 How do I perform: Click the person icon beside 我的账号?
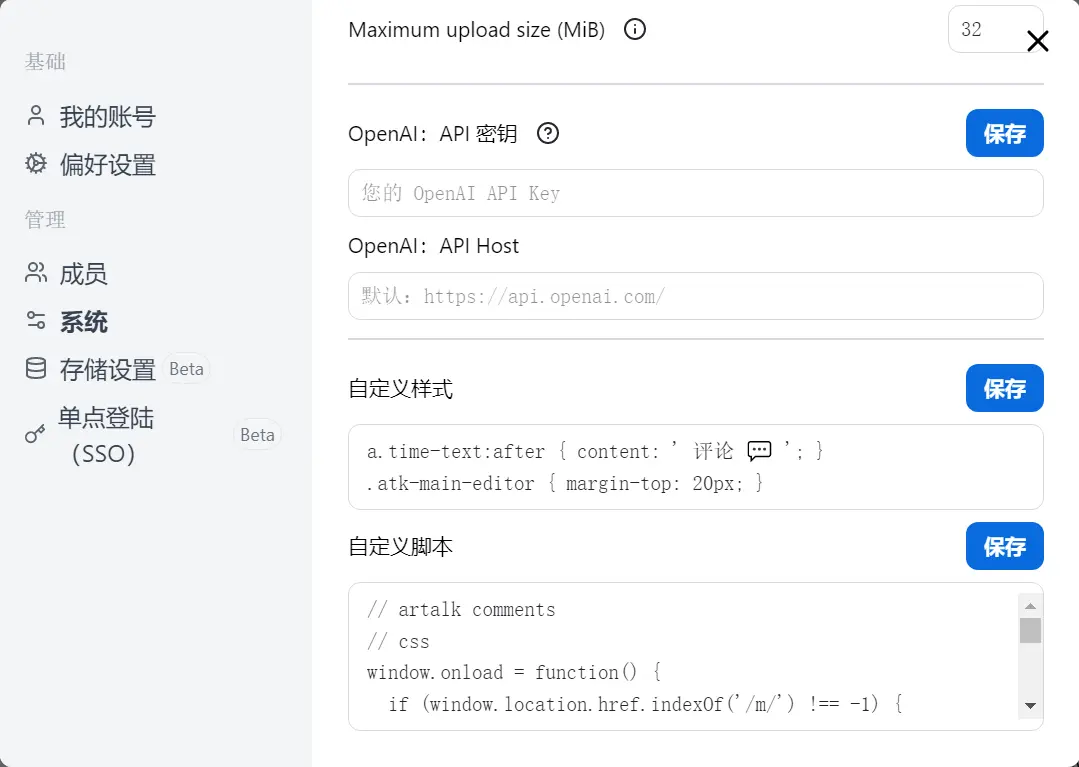click(36, 116)
